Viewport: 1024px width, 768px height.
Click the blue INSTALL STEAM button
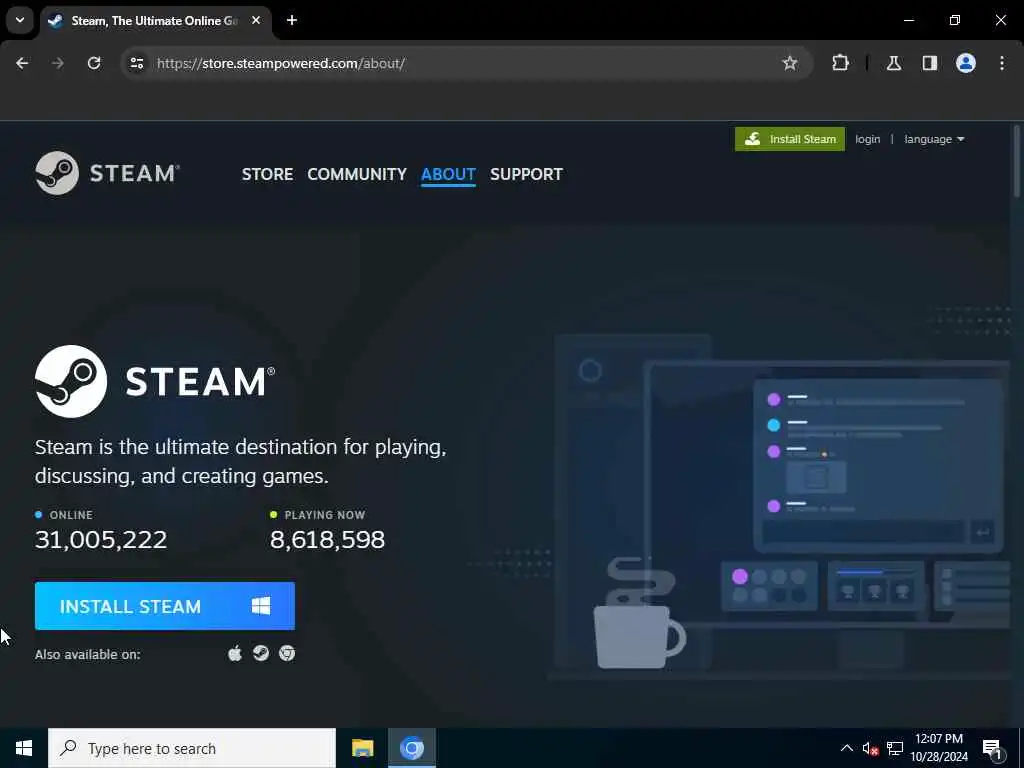point(165,606)
